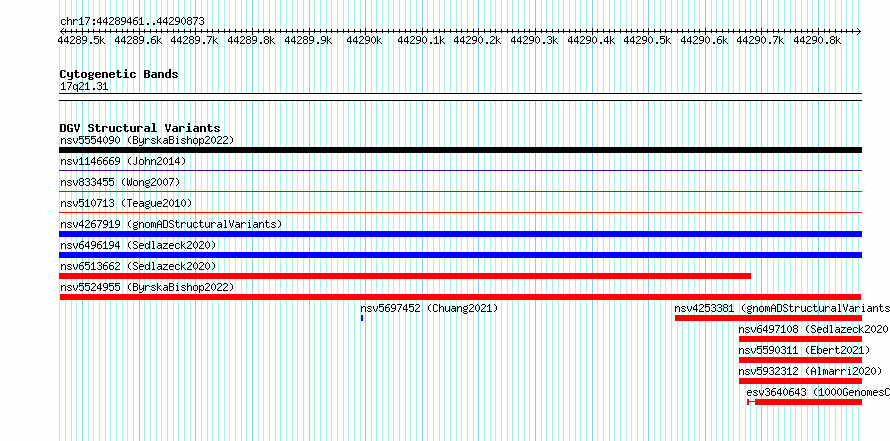This screenshot has height=441, width=890.
Task: Click the DGV Structural Variants track title
Action: pyautogui.click(x=140, y=128)
